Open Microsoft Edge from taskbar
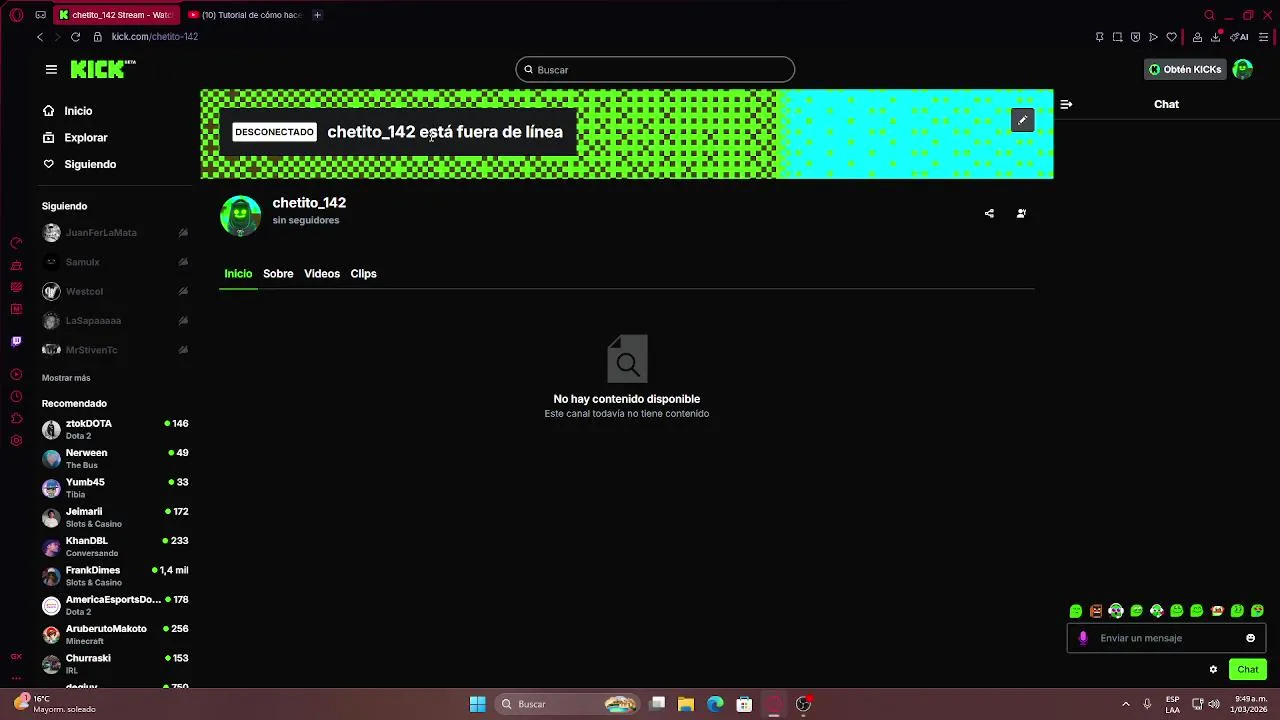 pyautogui.click(x=715, y=704)
